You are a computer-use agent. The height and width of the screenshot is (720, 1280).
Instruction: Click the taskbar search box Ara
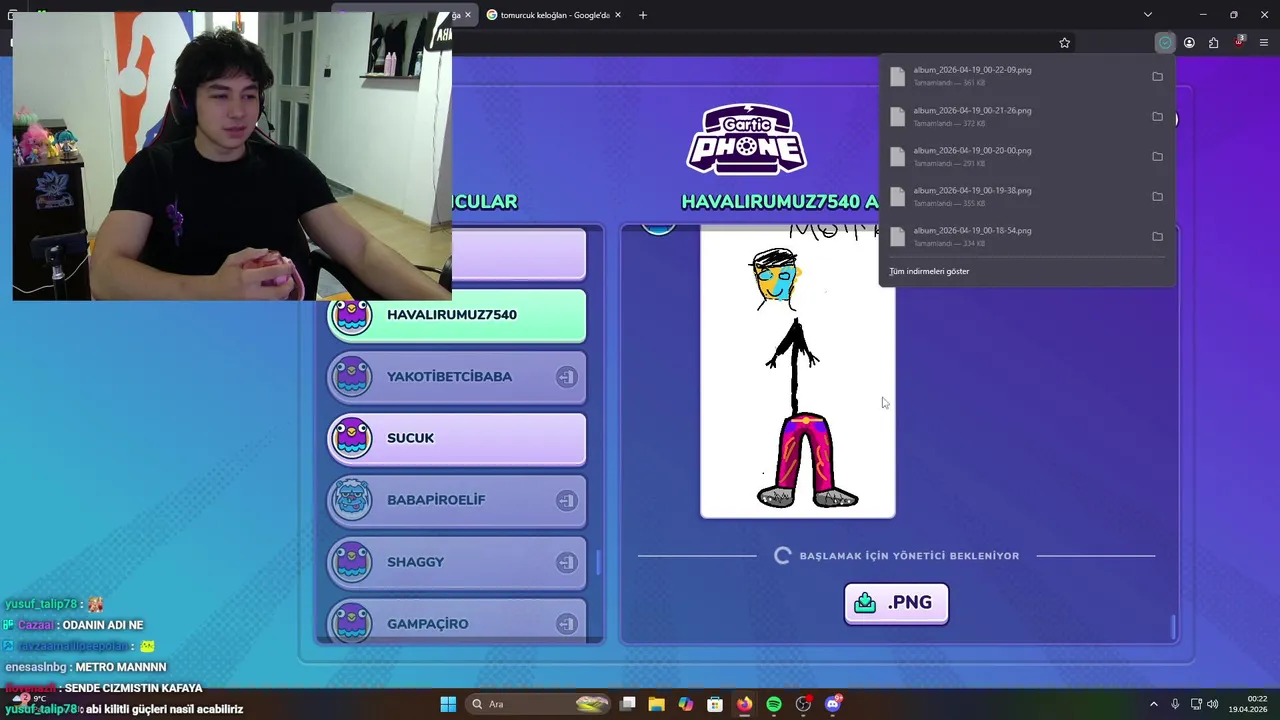coord(539,704)
